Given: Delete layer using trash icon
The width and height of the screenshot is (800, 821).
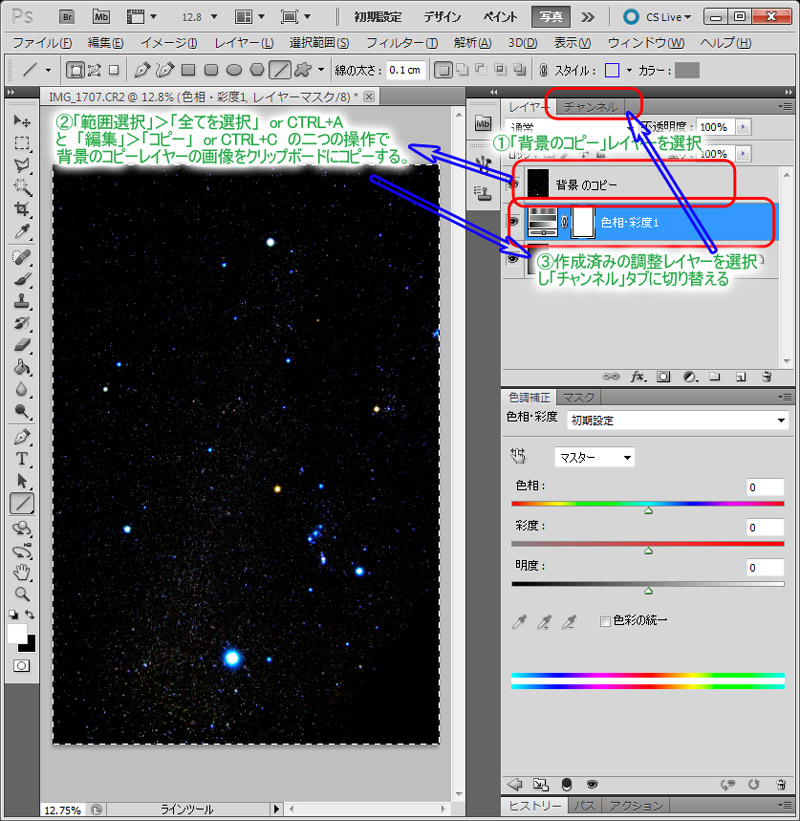Looking at the screenshot, I should click(766, 376).
